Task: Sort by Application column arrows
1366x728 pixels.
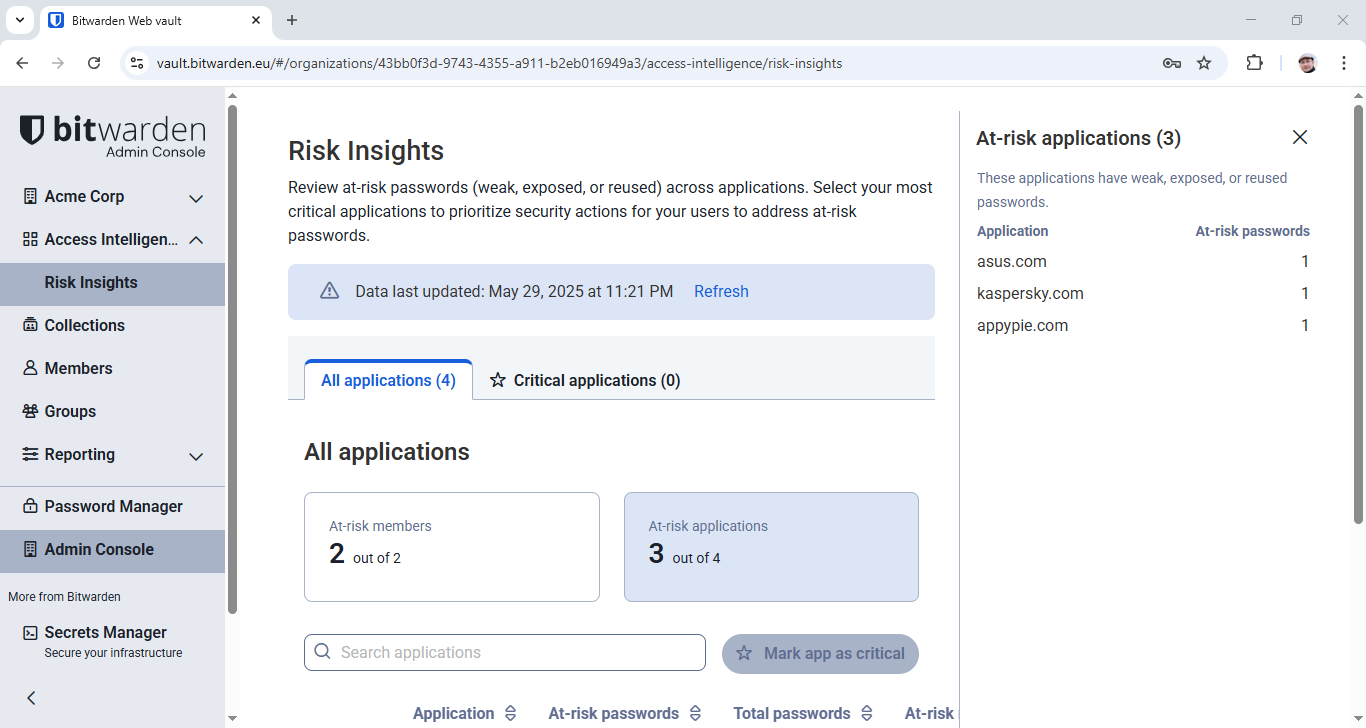Action: (x=510, y=713)
